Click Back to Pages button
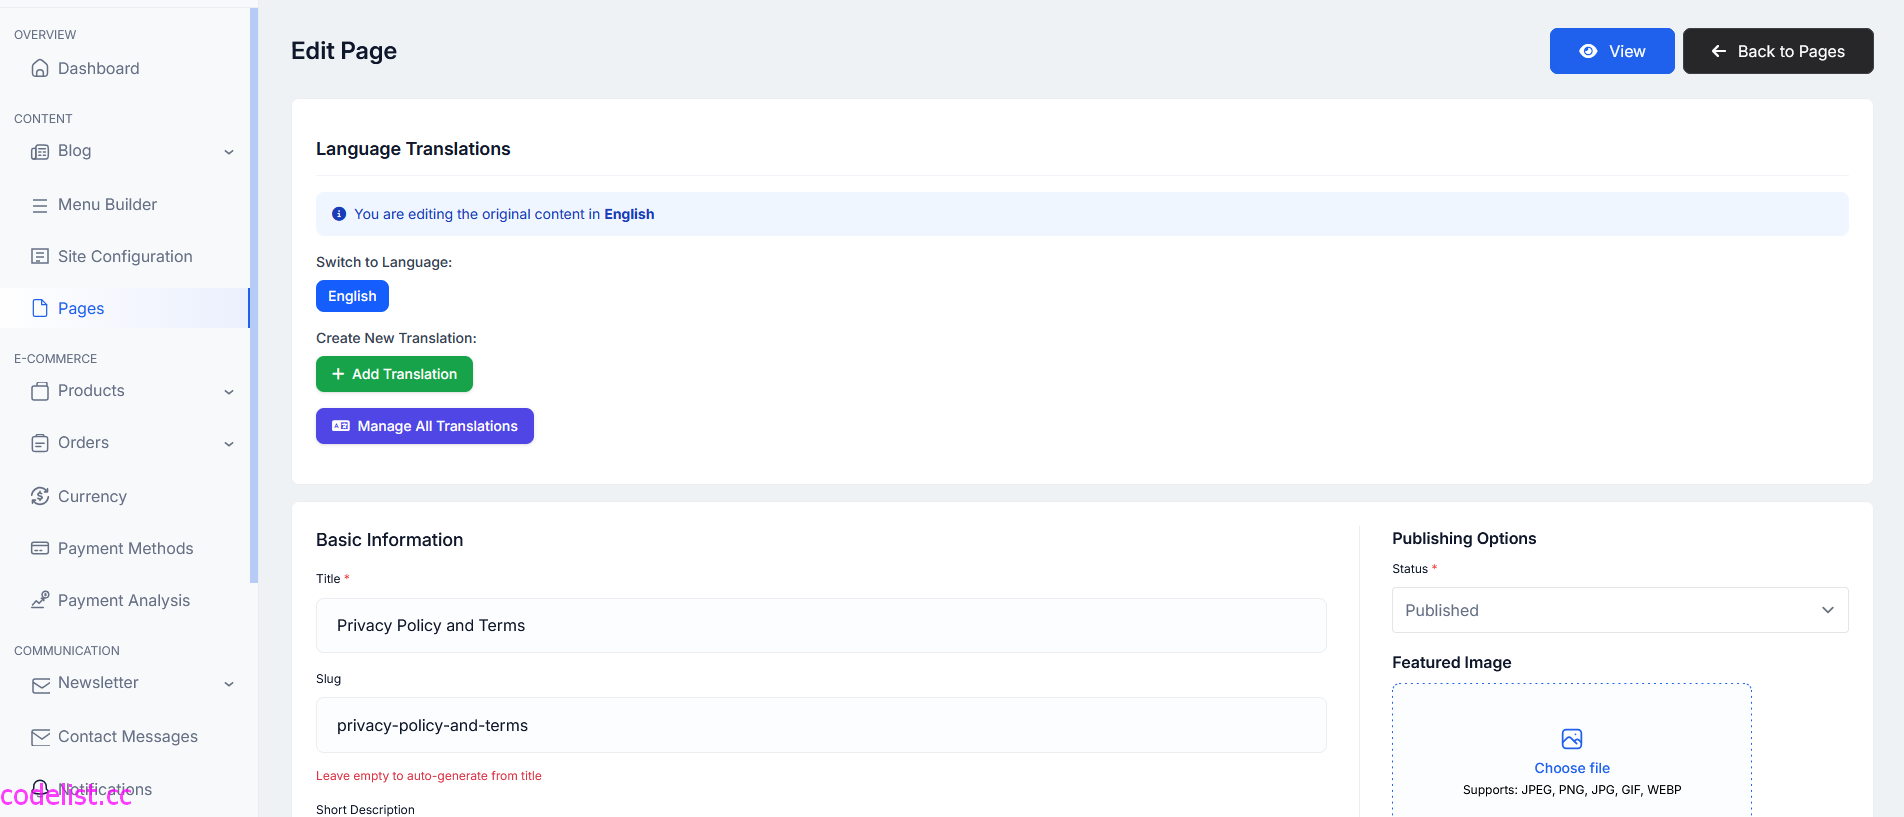 tap(1778, 51)
